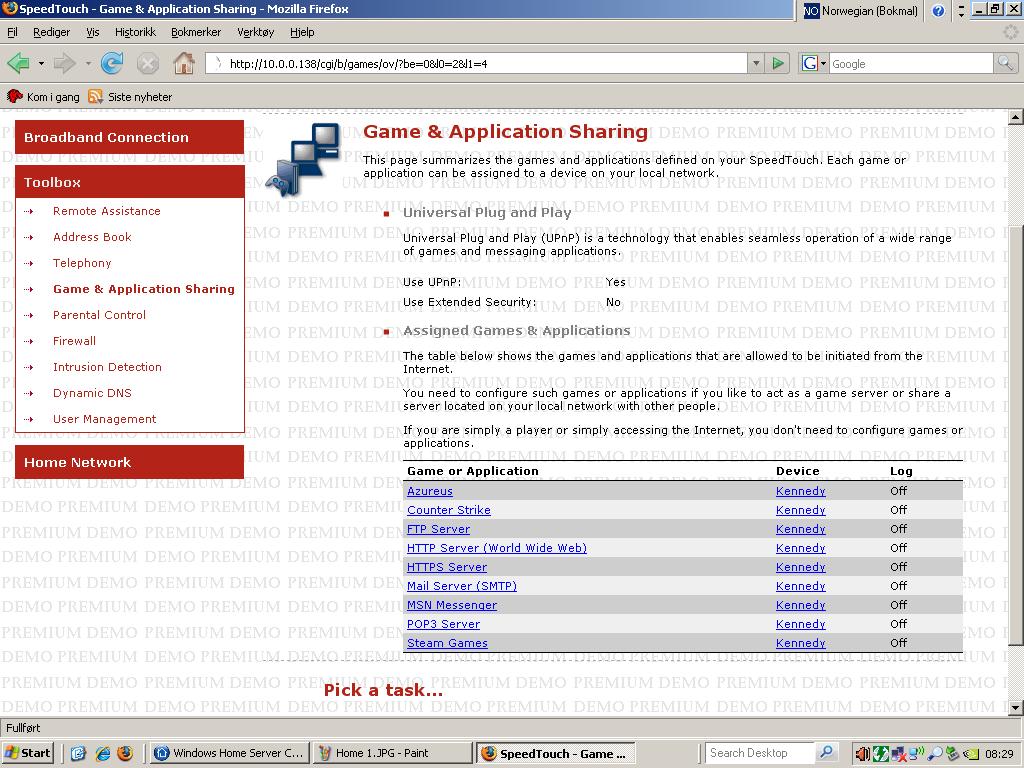Open the FTP Server link
Screen dimensions: 1024x768
pyautogui.click(x=438, y=529)
